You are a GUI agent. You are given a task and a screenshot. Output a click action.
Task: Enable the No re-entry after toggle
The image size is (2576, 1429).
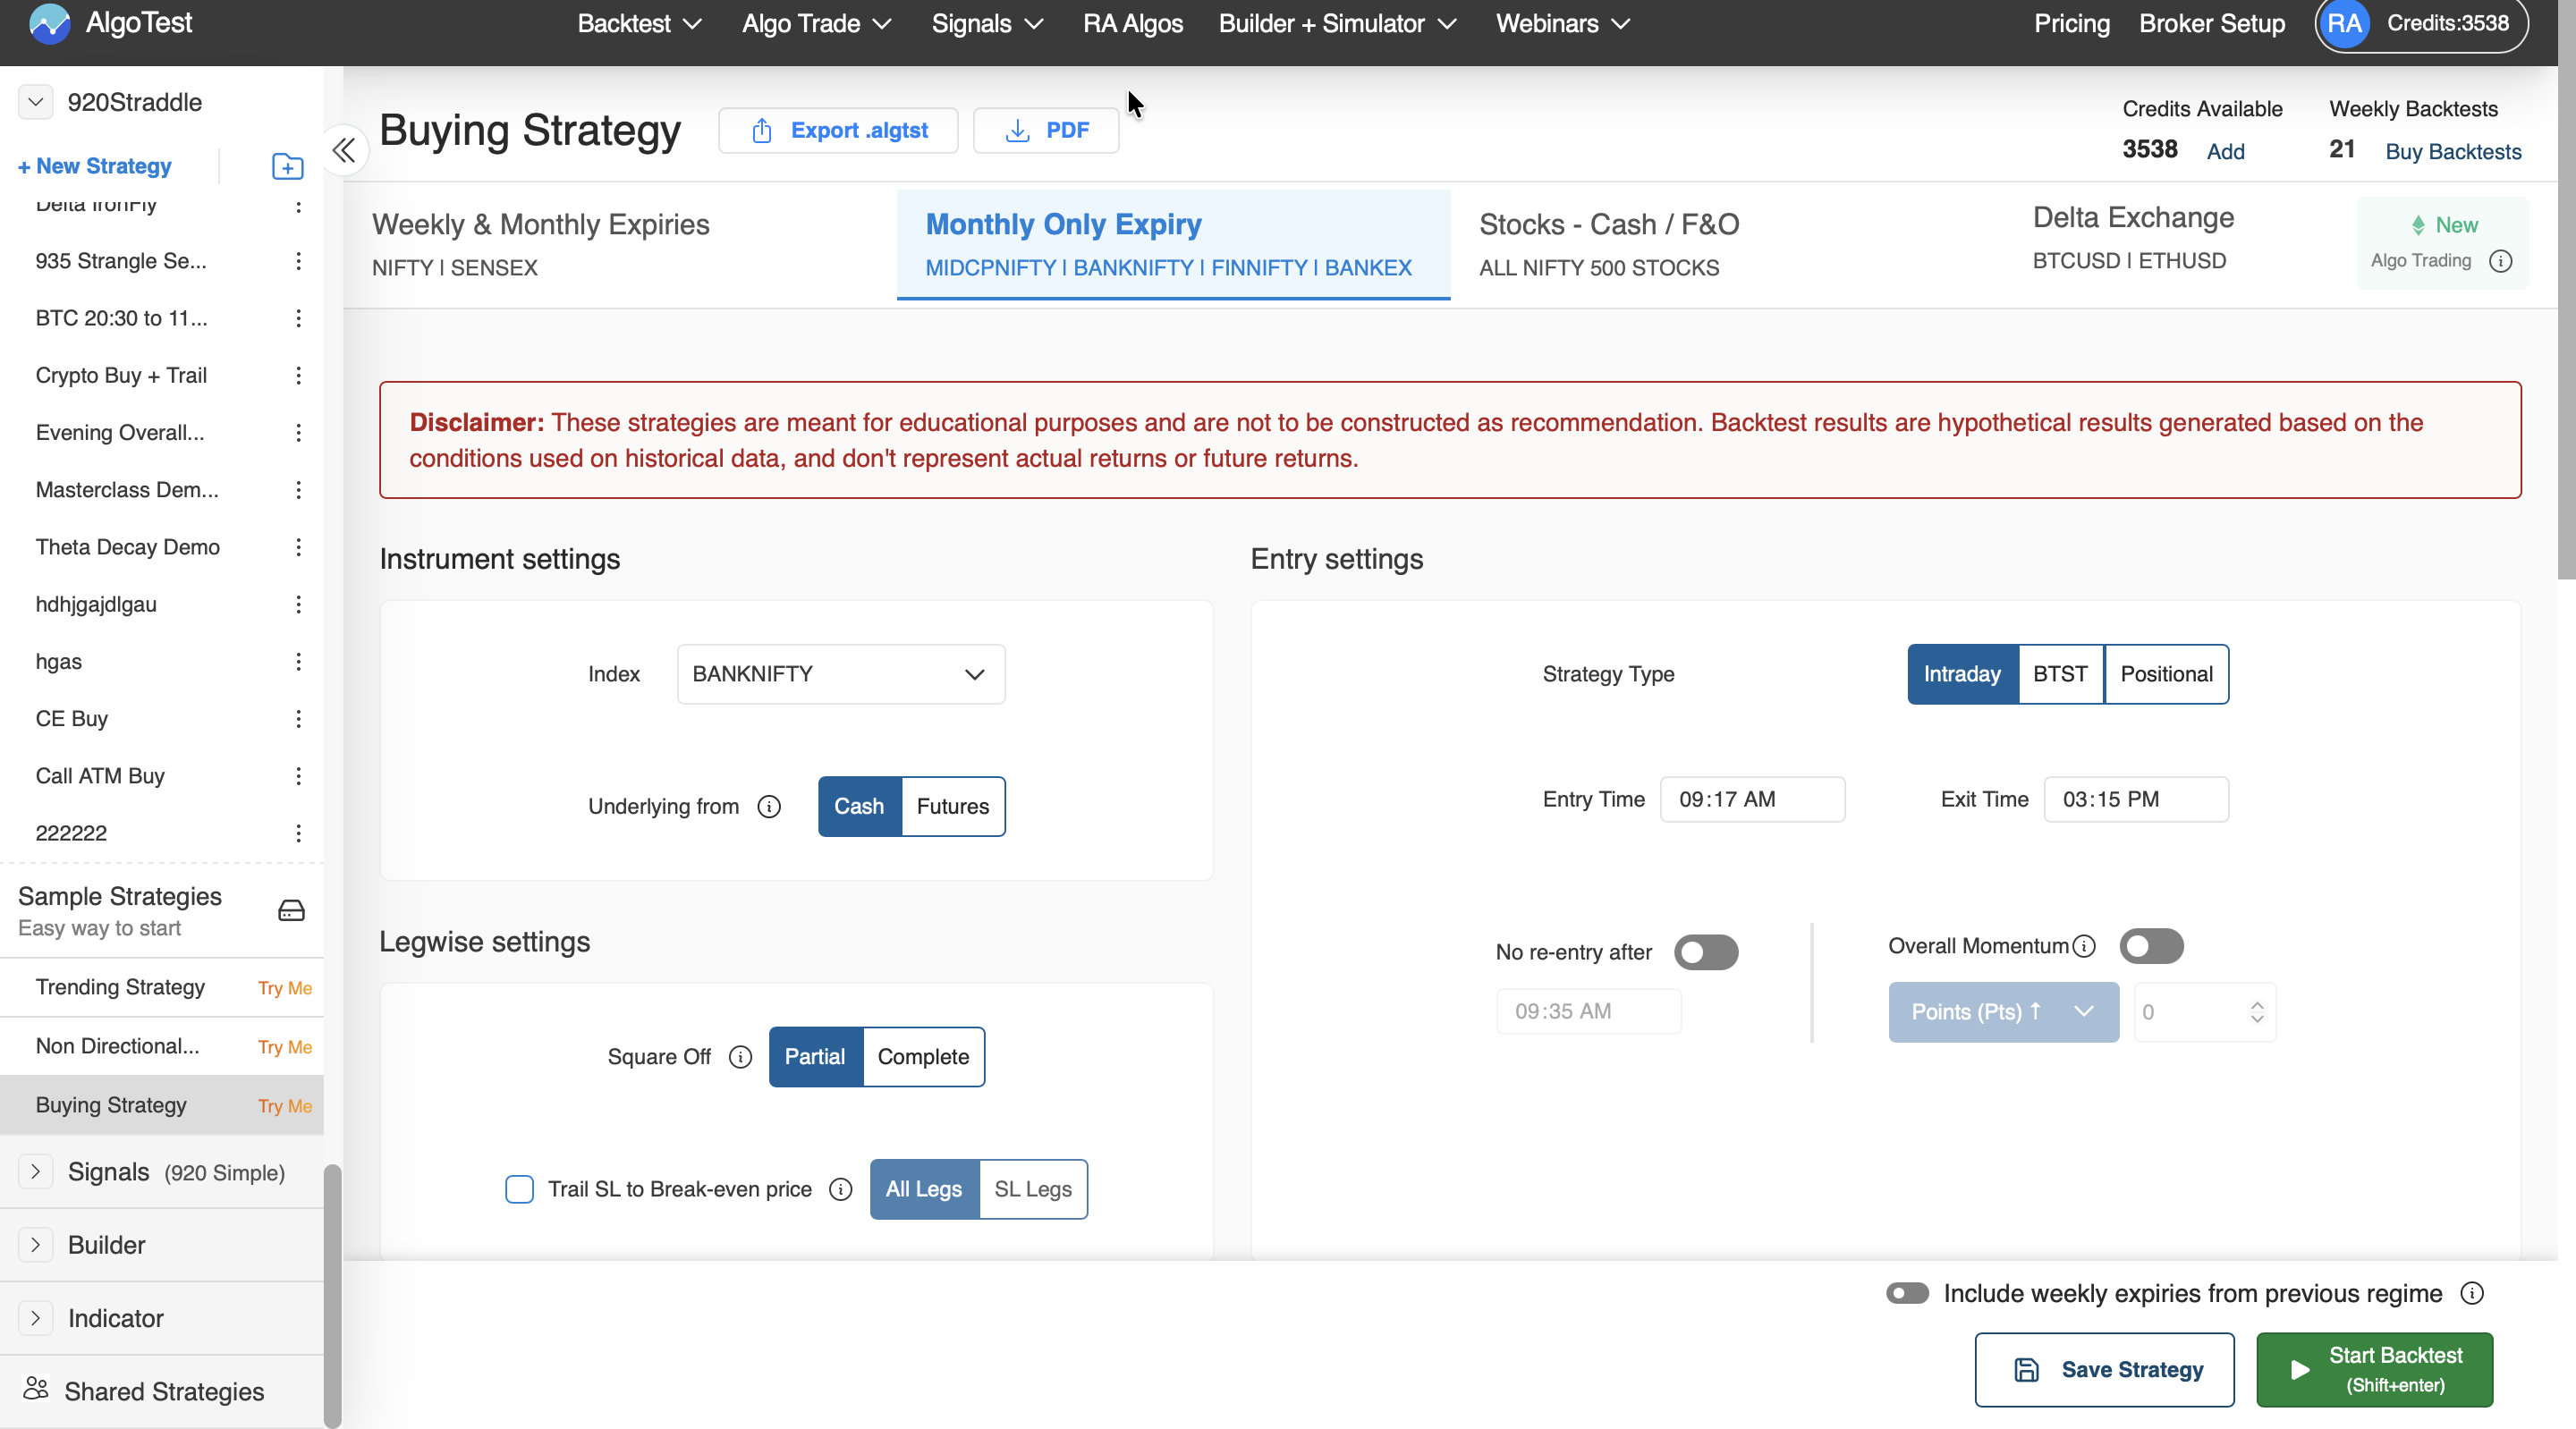pyautogui.click(x=1706, y=952)
